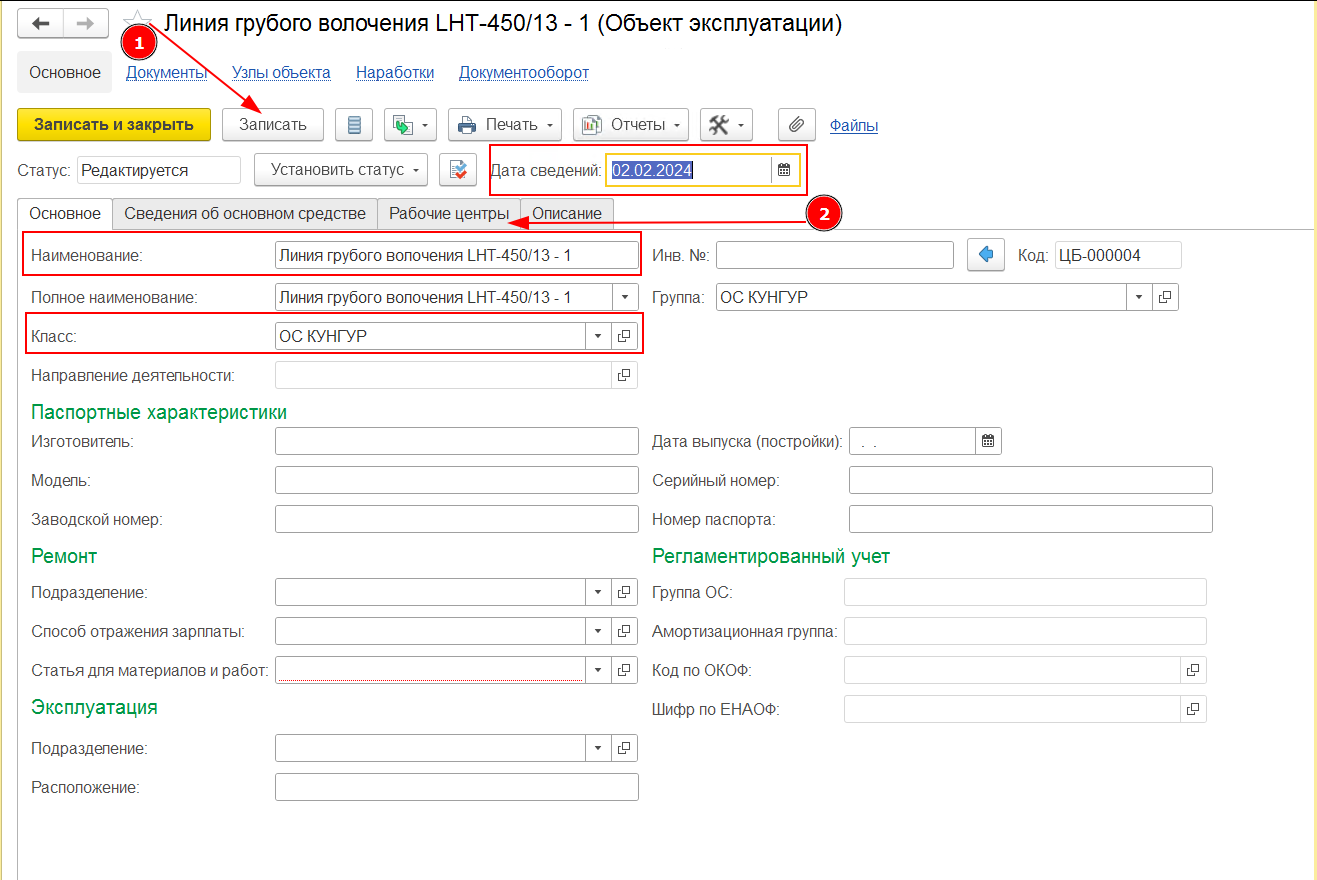Open the list icon button next to Записать

pos(353,125)
